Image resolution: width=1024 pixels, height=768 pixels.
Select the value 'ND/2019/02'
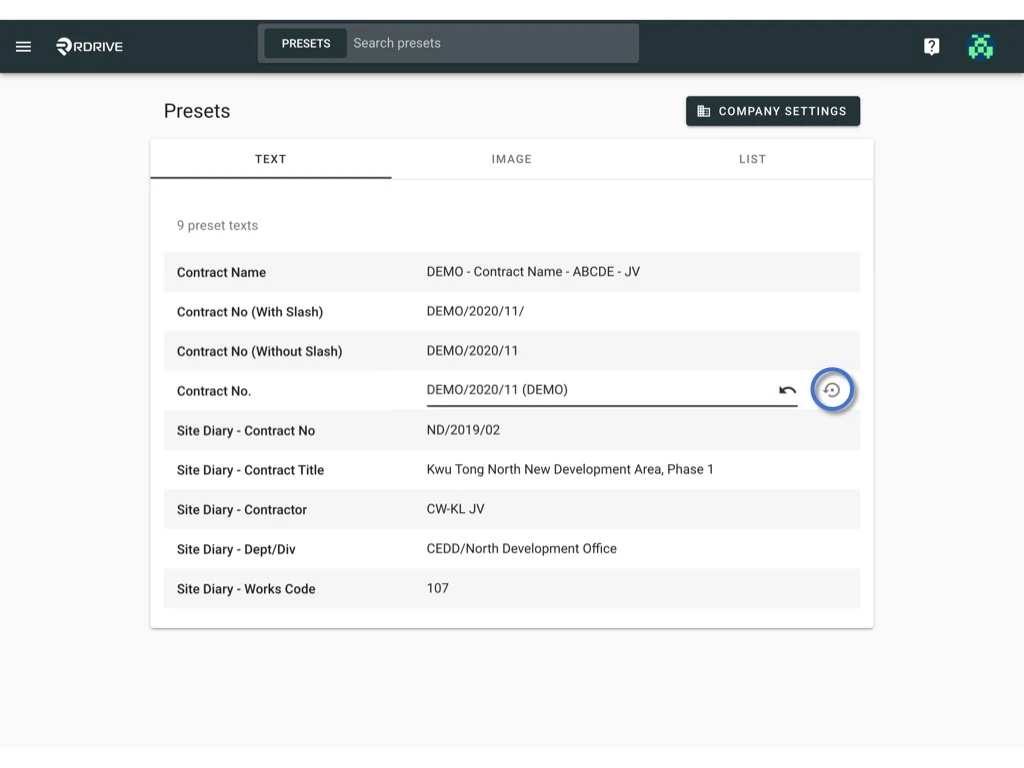(x=463, y=430)
